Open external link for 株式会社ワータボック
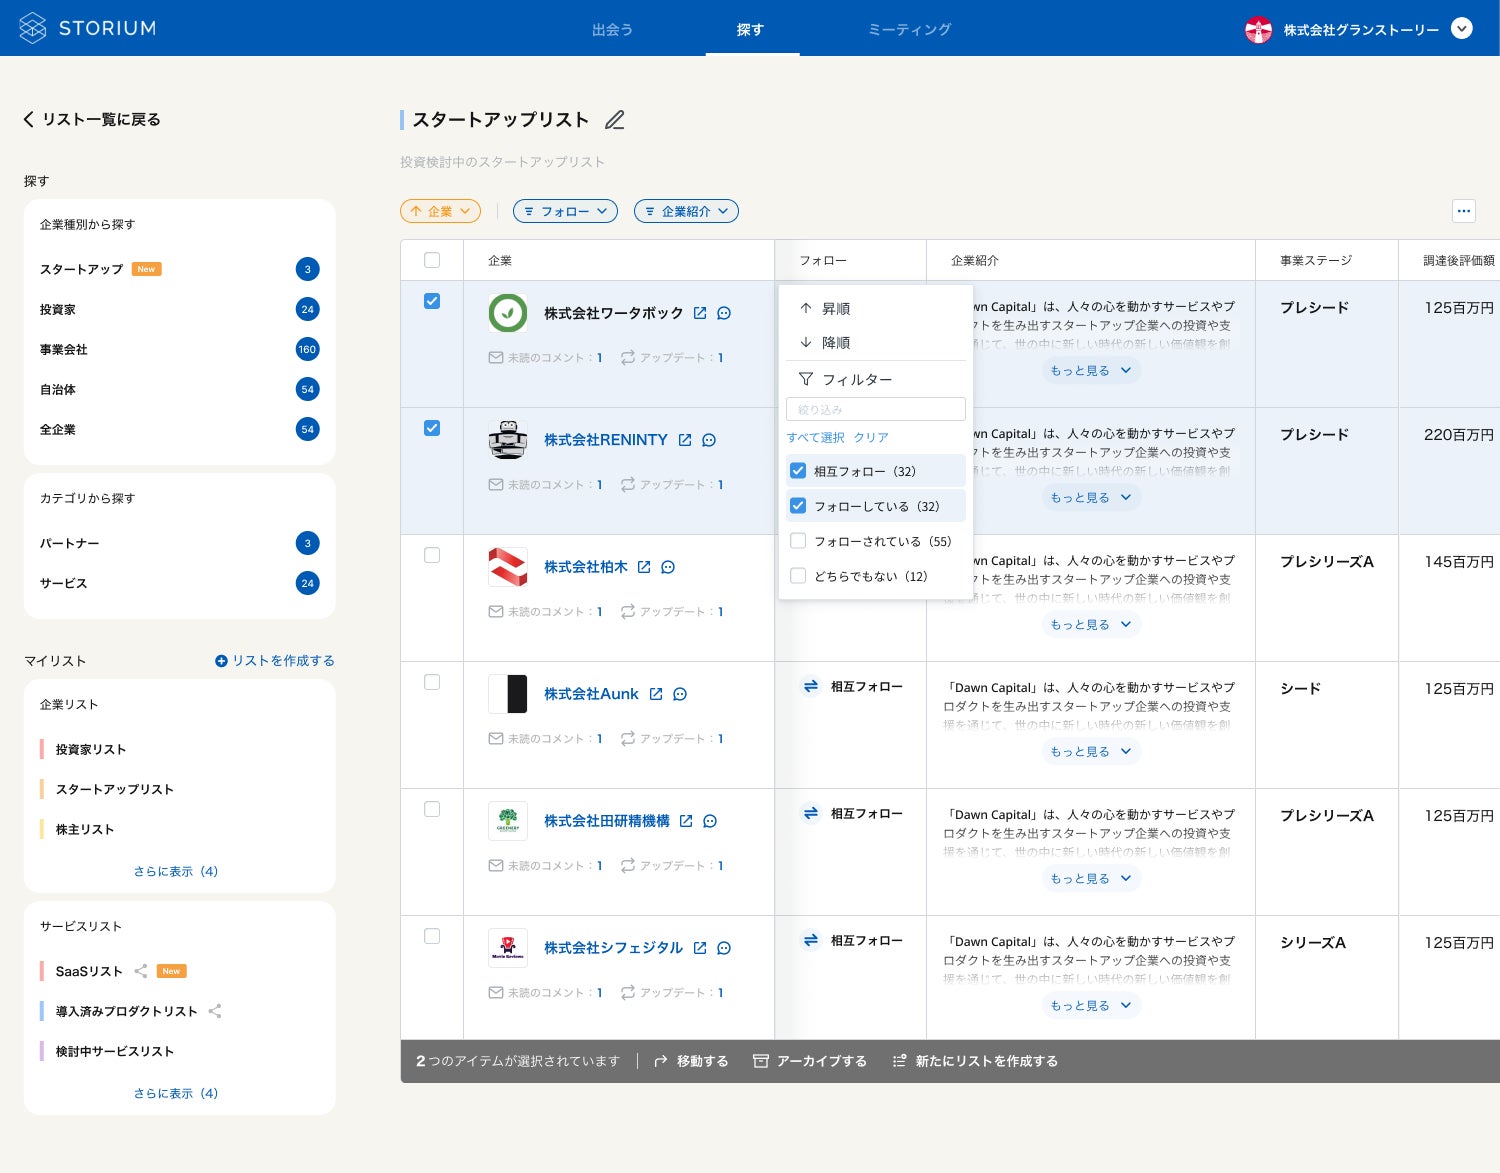The image size is (1500, 1173). (700, 313)
